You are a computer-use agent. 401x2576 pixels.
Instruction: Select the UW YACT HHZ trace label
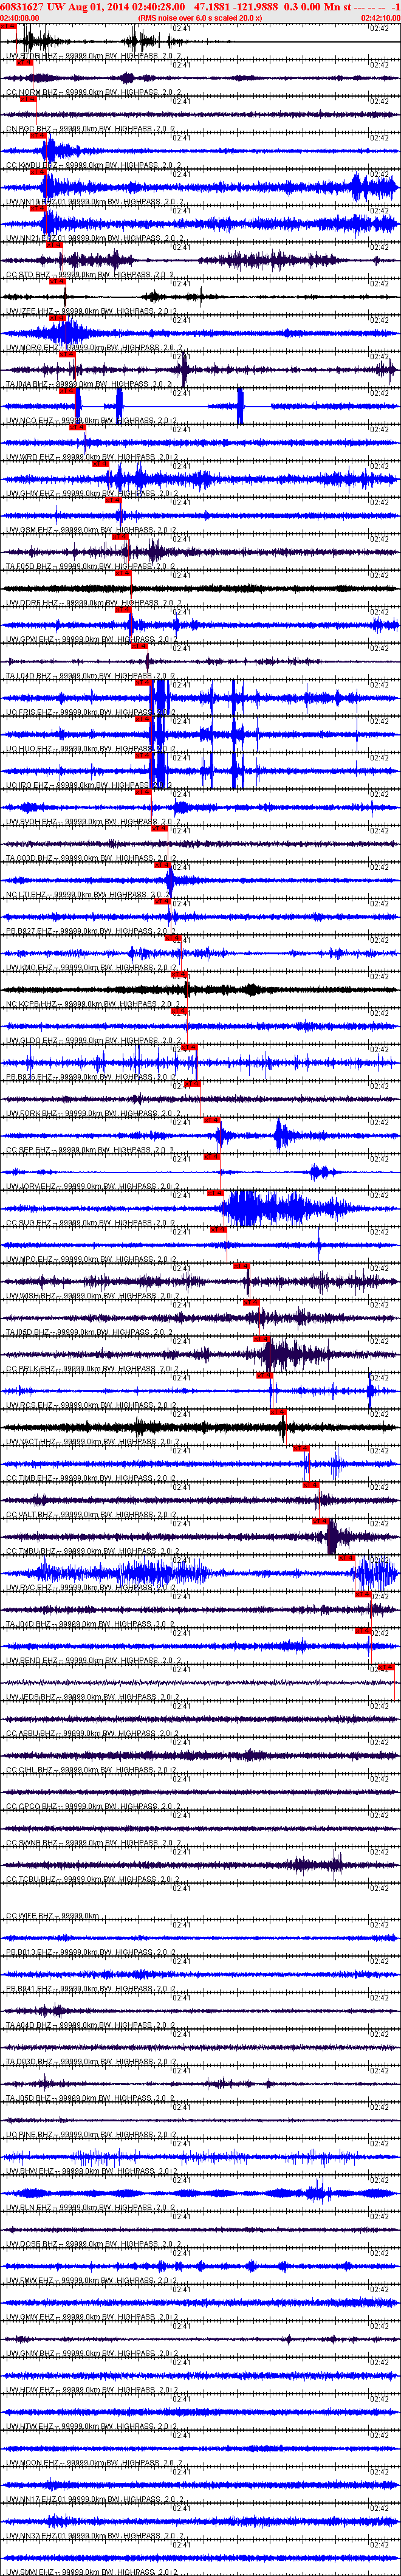point(92,1443)
